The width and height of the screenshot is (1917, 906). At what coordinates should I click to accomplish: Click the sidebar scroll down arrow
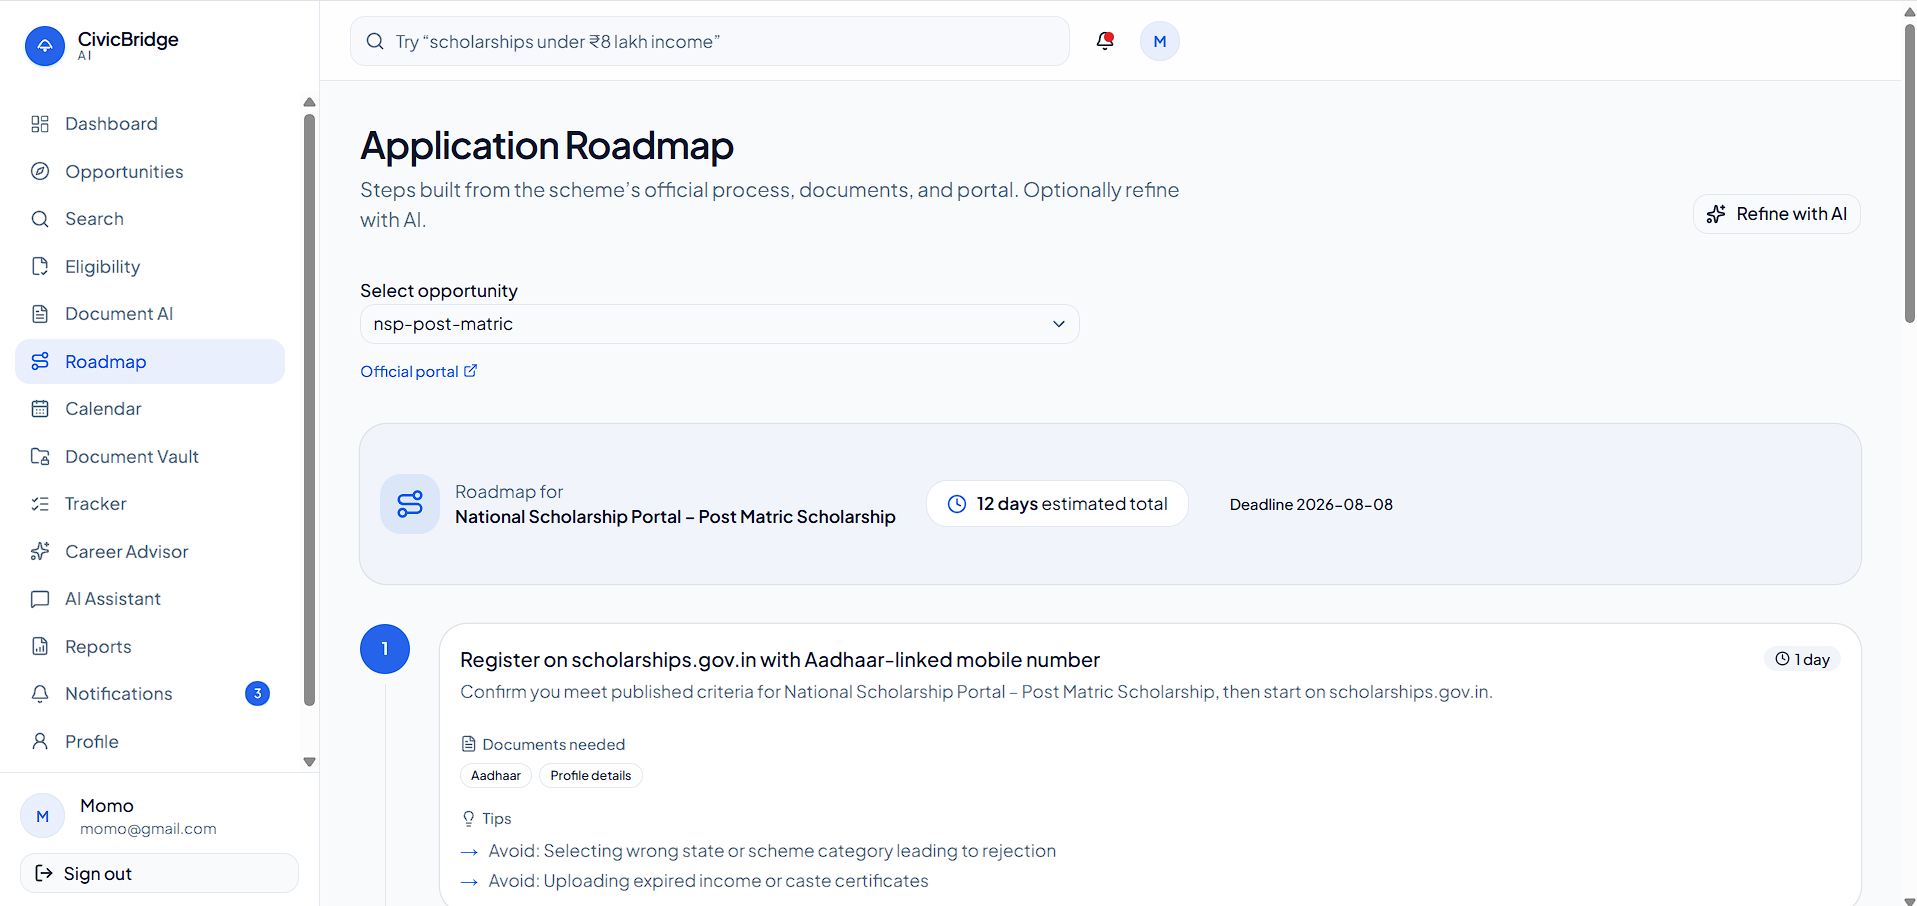(309, 762)
